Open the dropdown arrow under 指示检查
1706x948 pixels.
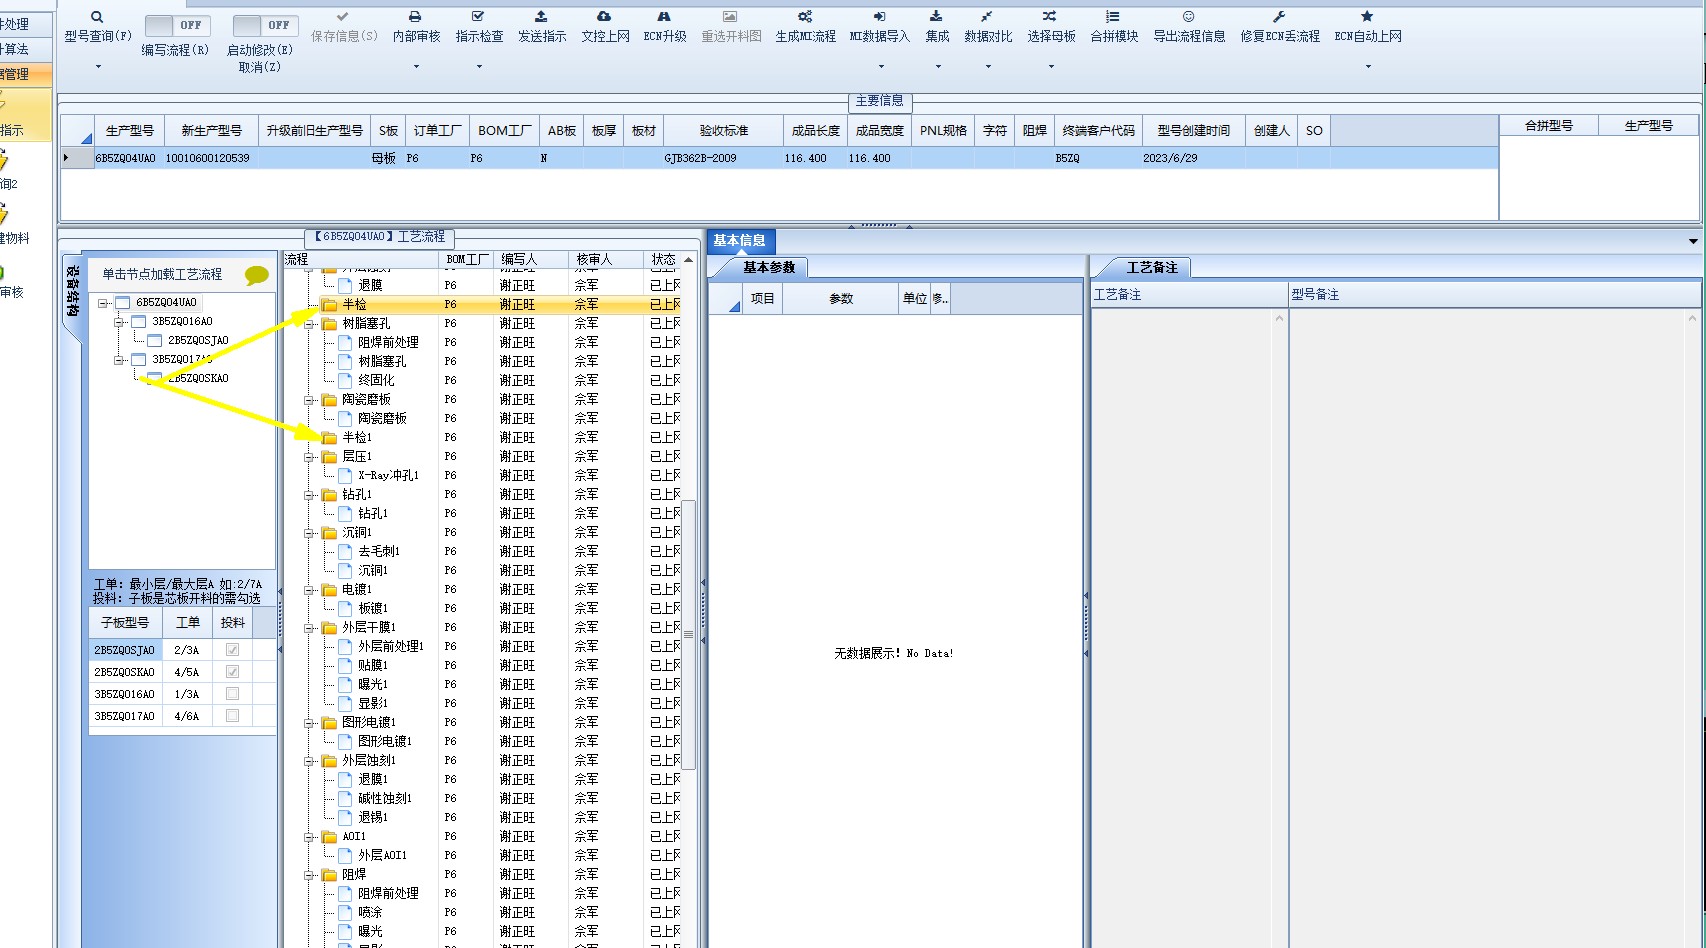[x=479, y=67]
